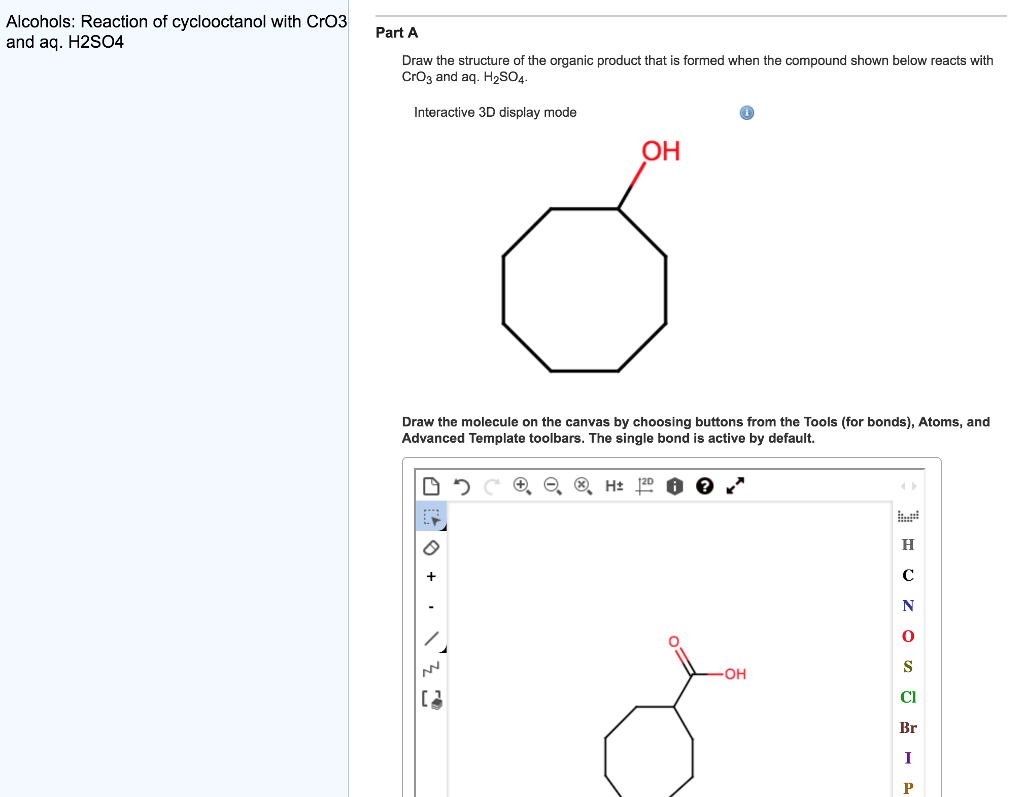
Task: Click the Undo arrow in the sketcher
Action: [x=462, y=486]
